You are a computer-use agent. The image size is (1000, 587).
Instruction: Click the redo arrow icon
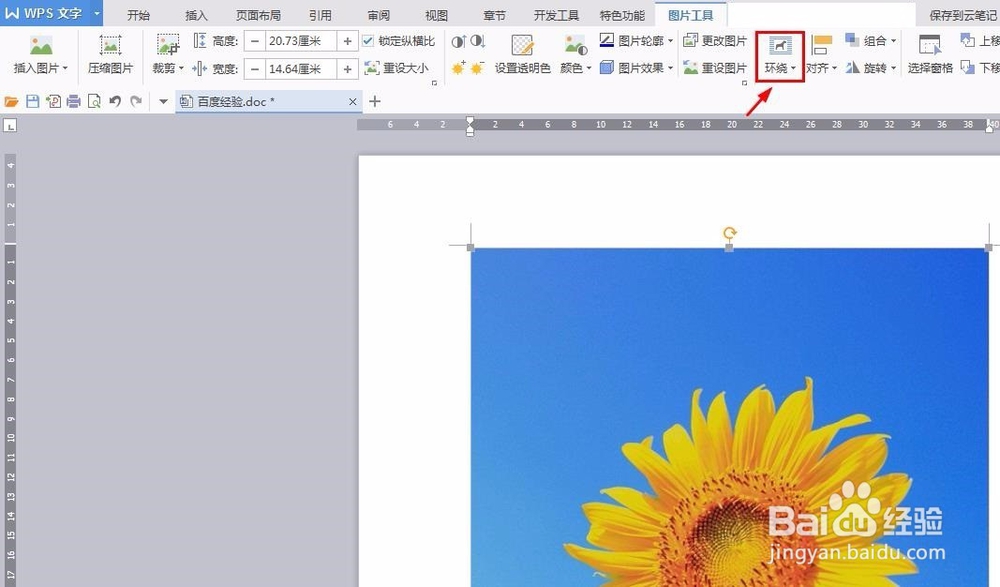click(136, 101)
